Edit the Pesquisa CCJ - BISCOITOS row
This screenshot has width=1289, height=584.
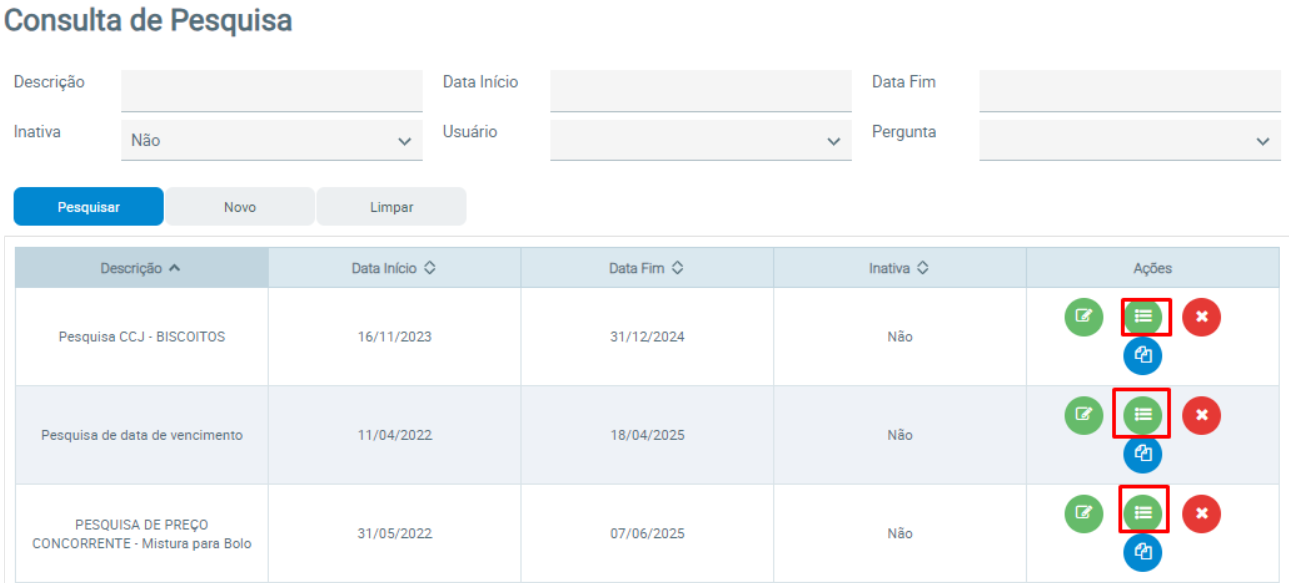[x=1083, y=317]
